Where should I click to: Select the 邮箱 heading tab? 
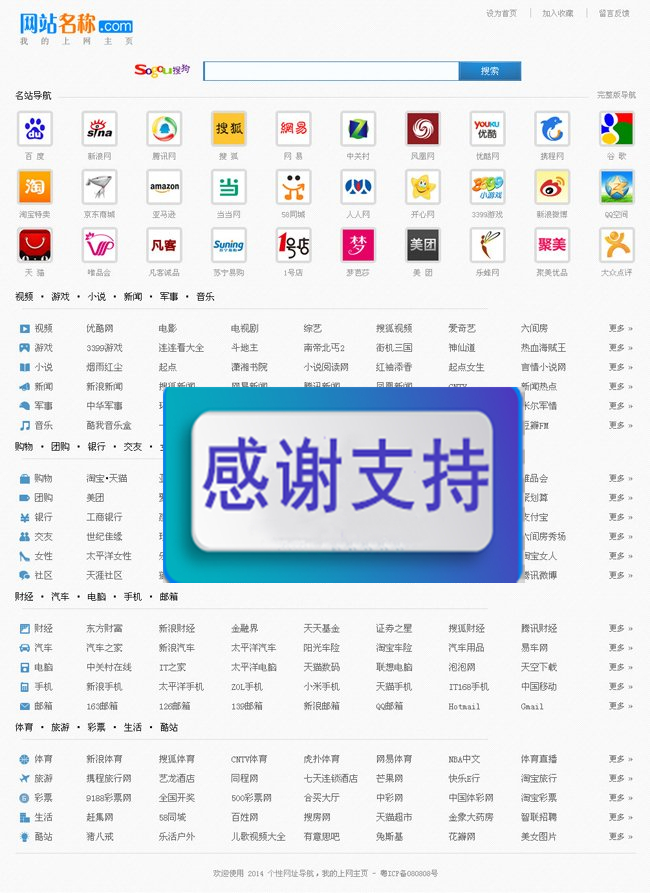coord(169,597)
